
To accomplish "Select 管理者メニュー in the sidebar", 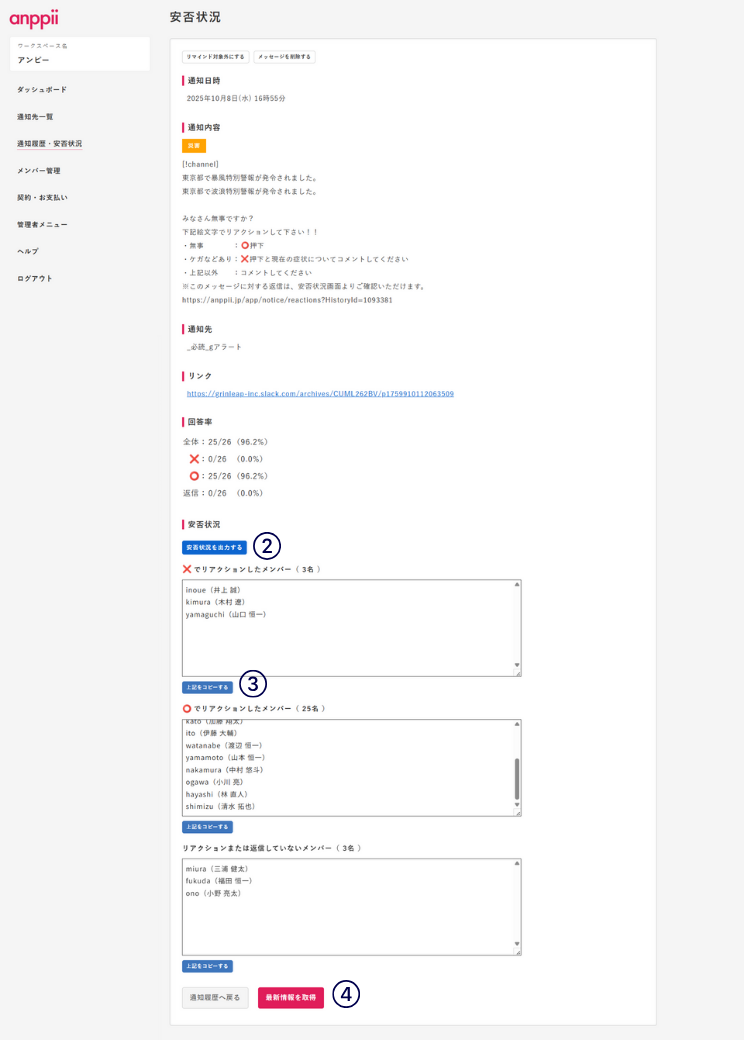I will [x=42, y=225].
